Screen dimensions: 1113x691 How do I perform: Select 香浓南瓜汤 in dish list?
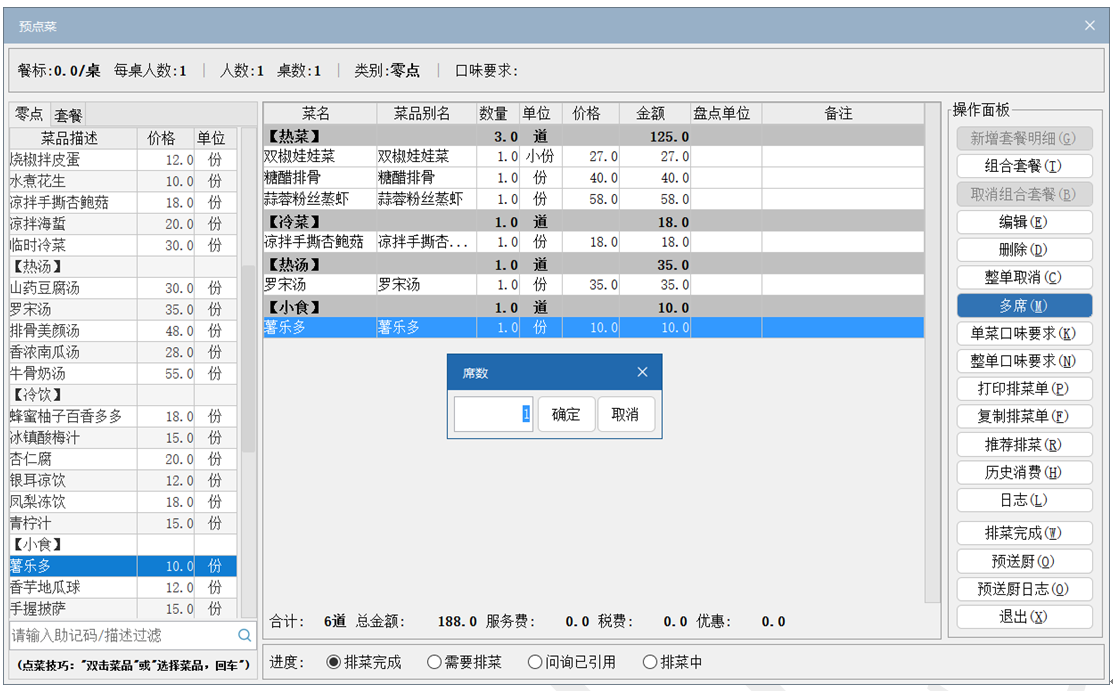pos(123,352)
